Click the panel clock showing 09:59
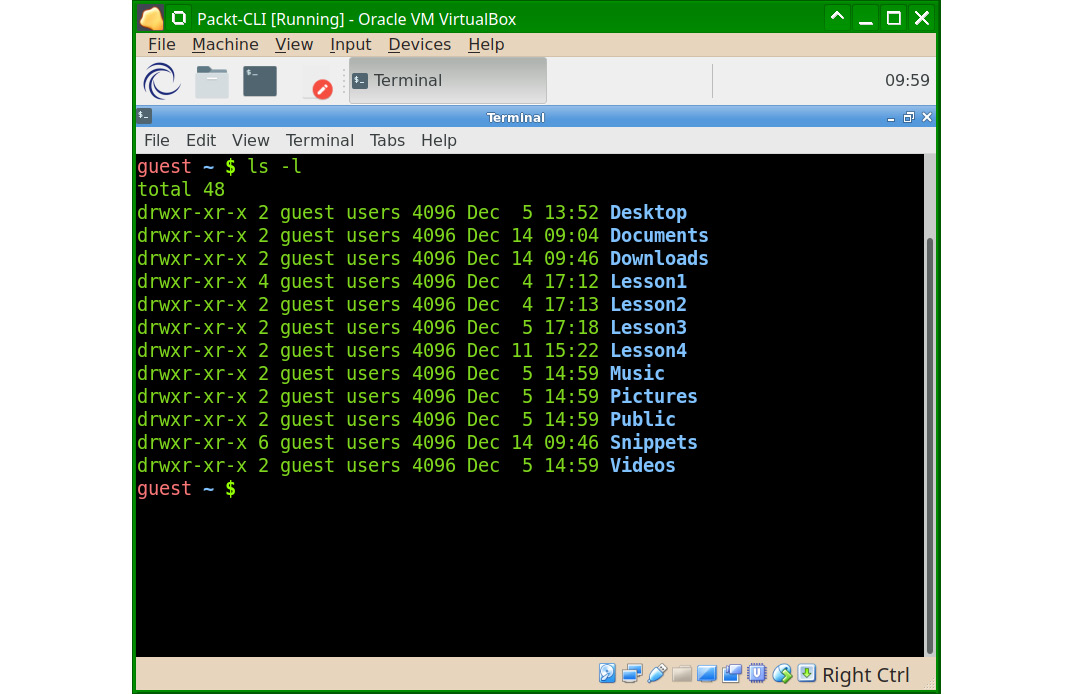Image resolution: width=1073 pixels, height=694 pixels. (x=907, y=81)
